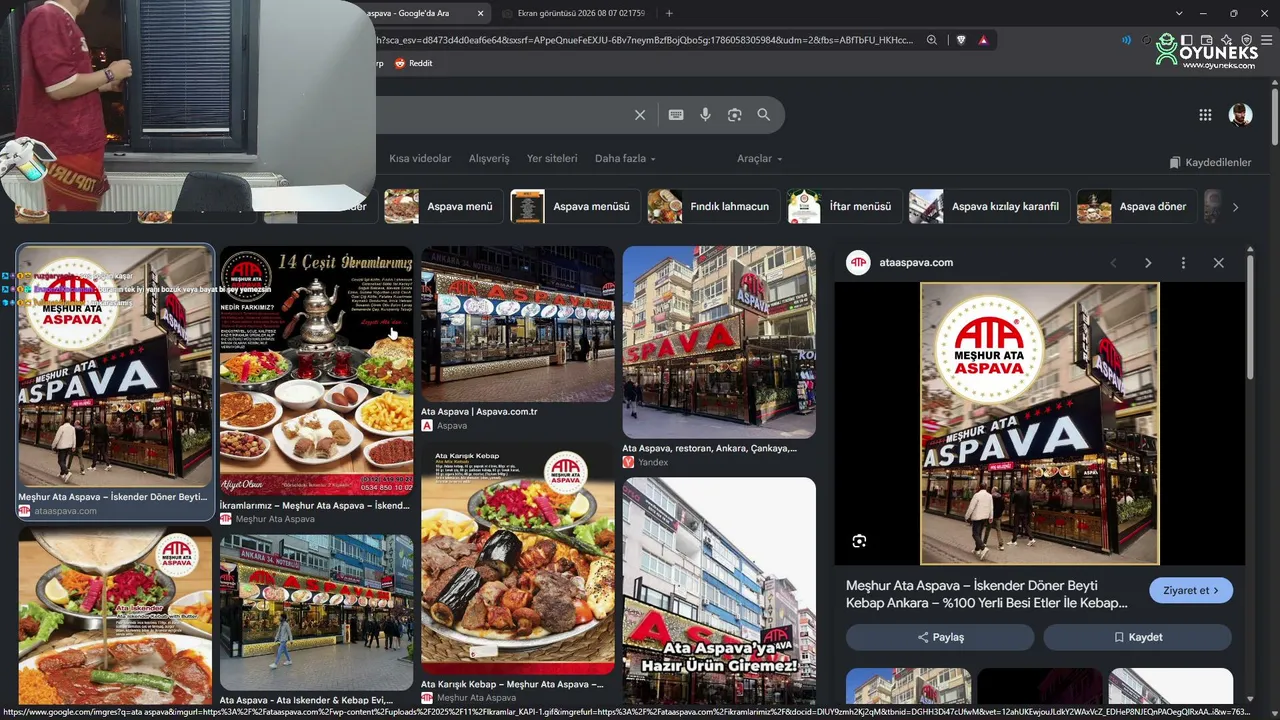Open a new browser tab

click(669, 13)
